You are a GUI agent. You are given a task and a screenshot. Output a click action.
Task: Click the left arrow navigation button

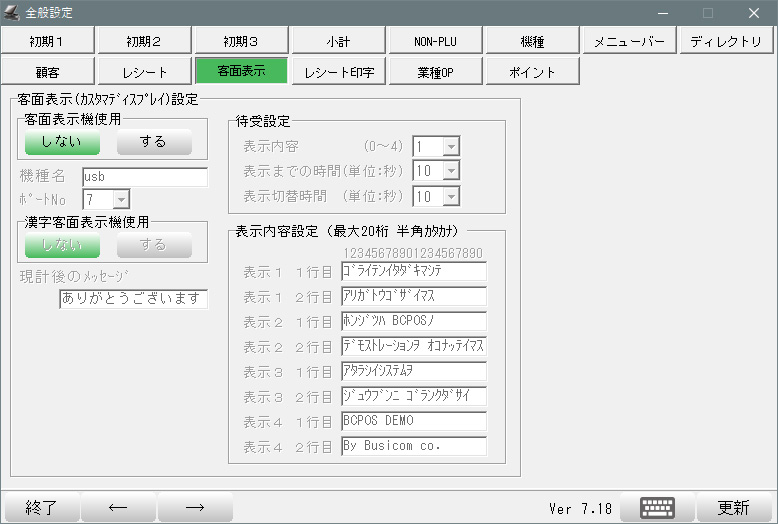pyautogui.click(x=118, y=507)
